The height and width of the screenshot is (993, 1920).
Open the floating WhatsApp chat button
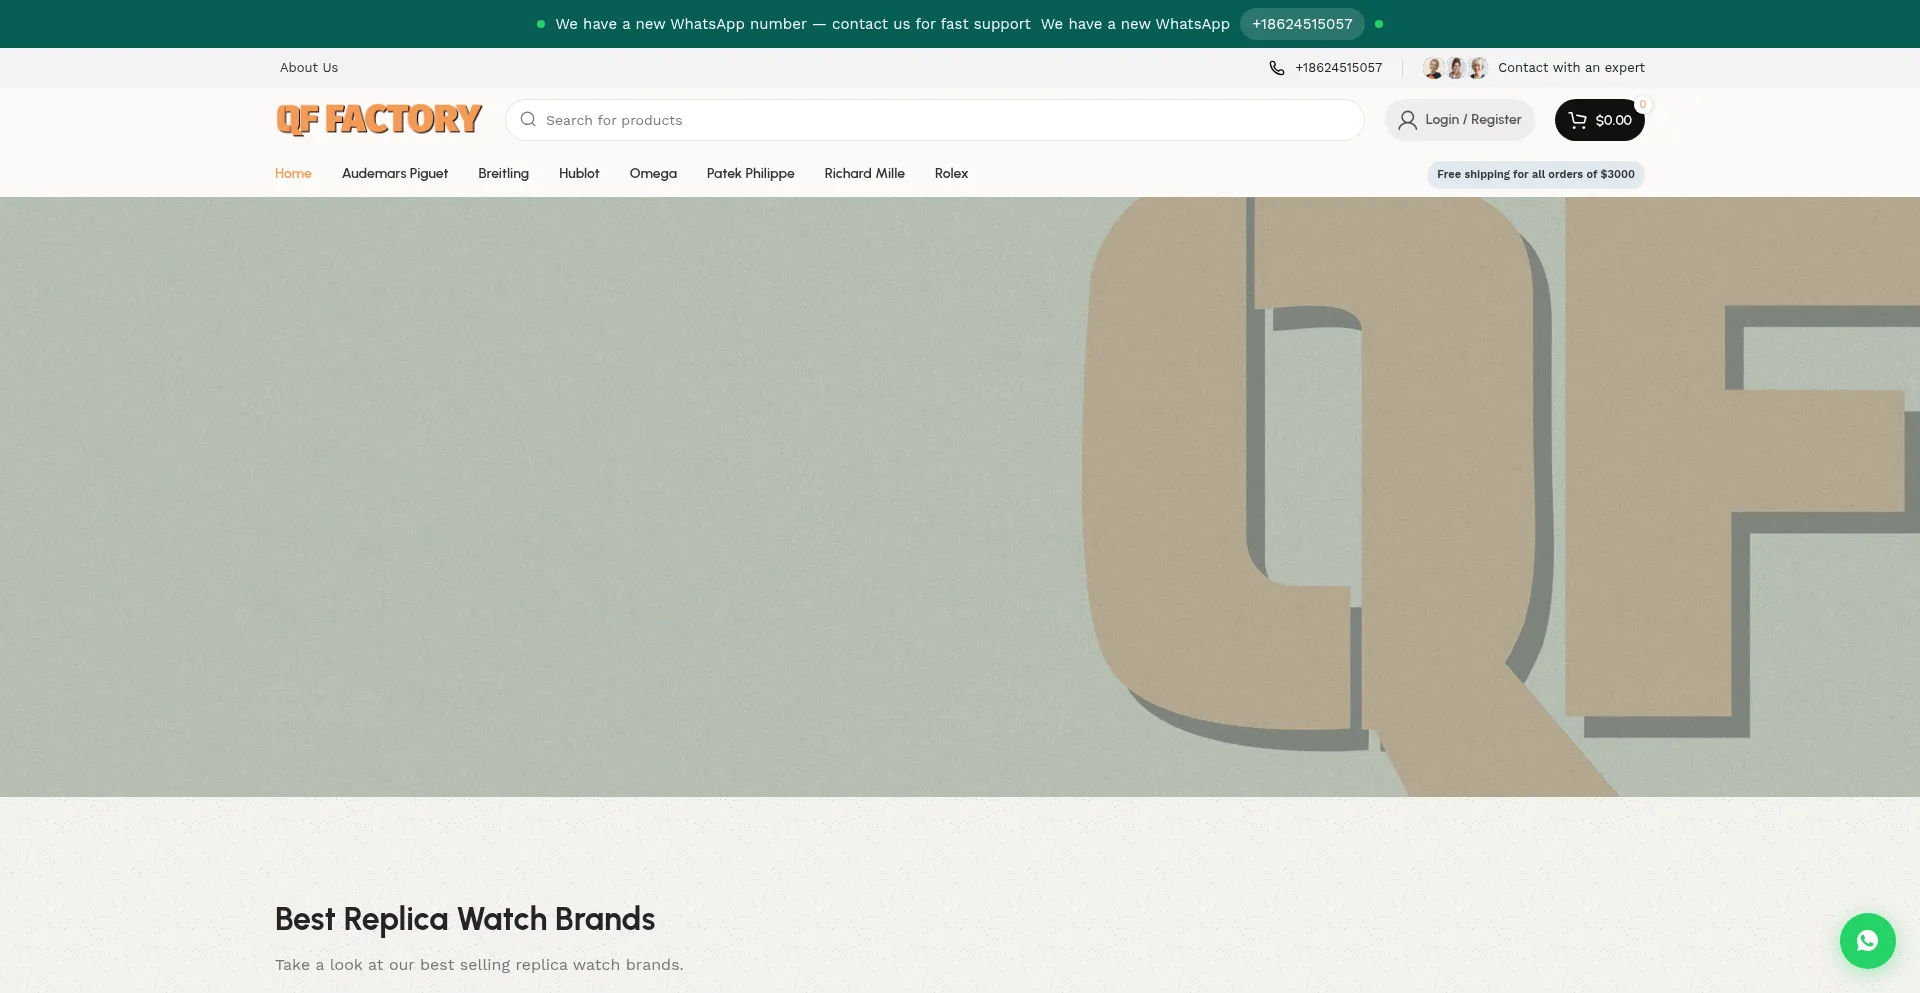pyautogui.click(x=1867, y=941)
